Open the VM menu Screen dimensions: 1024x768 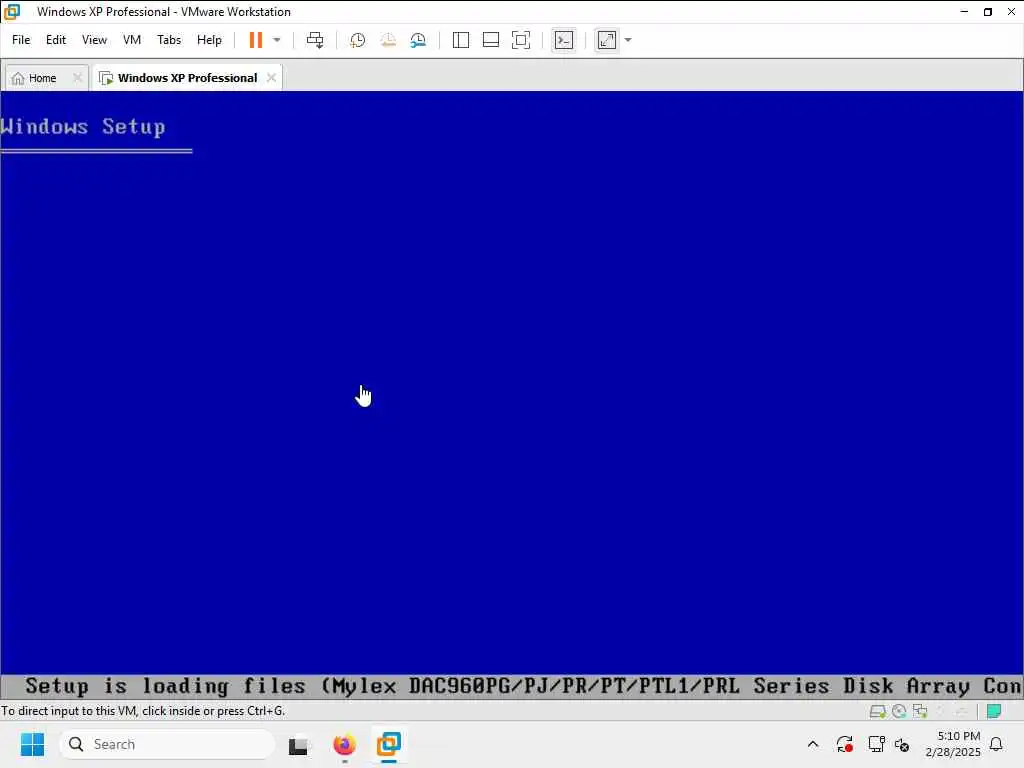coord(132,40)
